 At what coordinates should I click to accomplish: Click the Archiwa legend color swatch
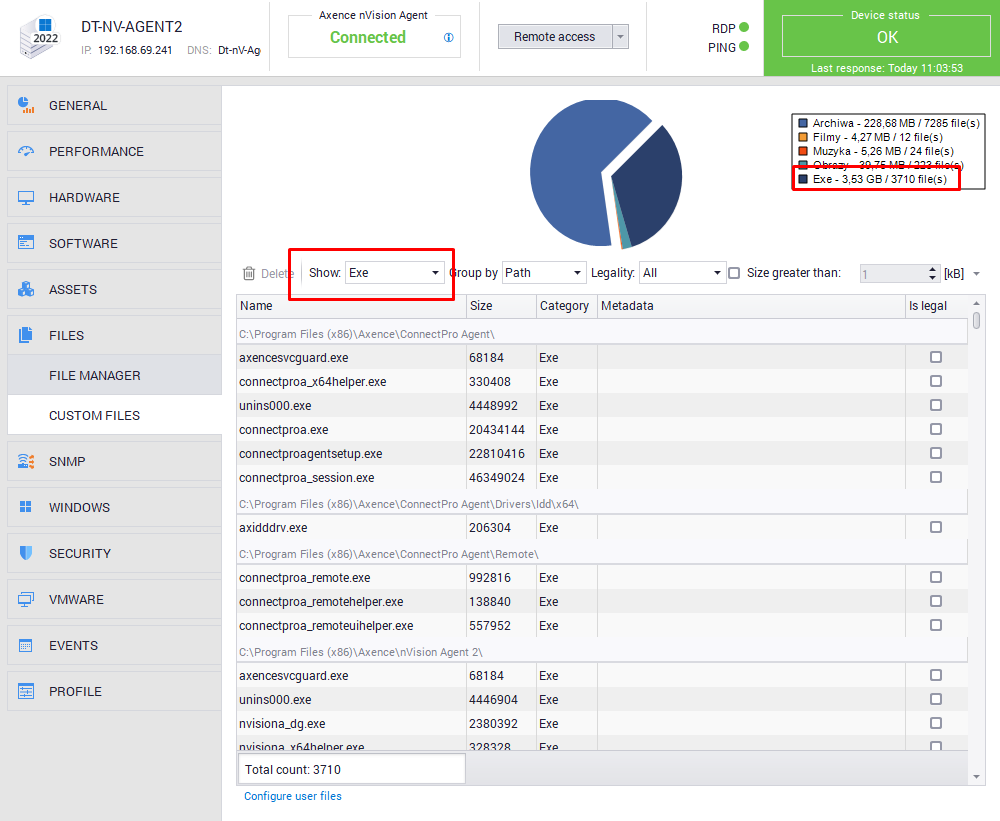pyautogui.click(x=803, y=123)
